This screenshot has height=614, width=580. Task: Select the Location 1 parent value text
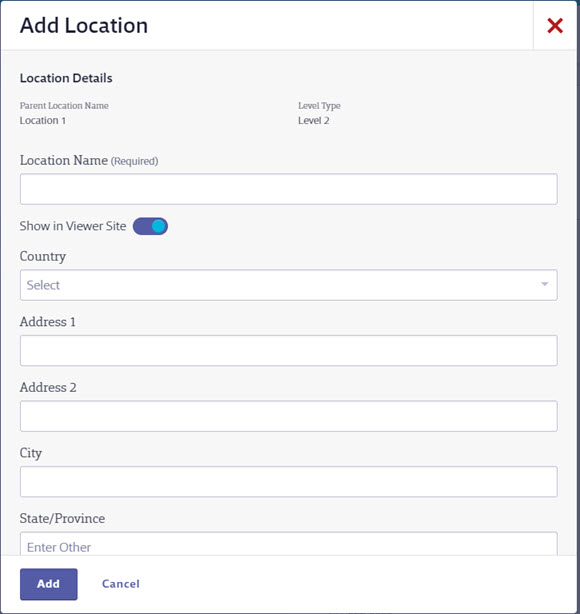pyautogui.click(x=43, y=121)
